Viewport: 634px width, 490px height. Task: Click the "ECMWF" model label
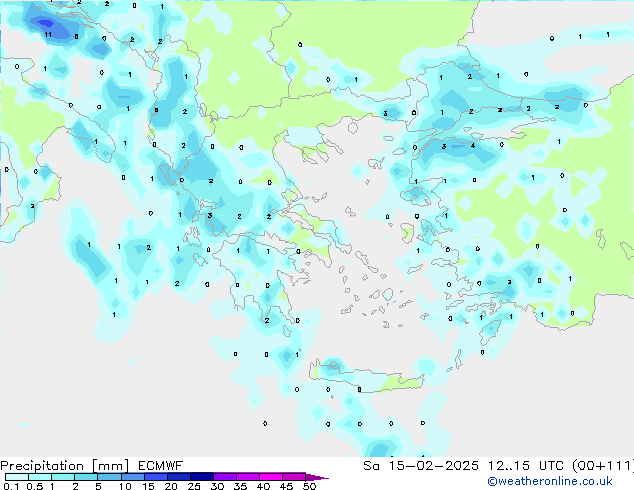[x=161, y=466]
